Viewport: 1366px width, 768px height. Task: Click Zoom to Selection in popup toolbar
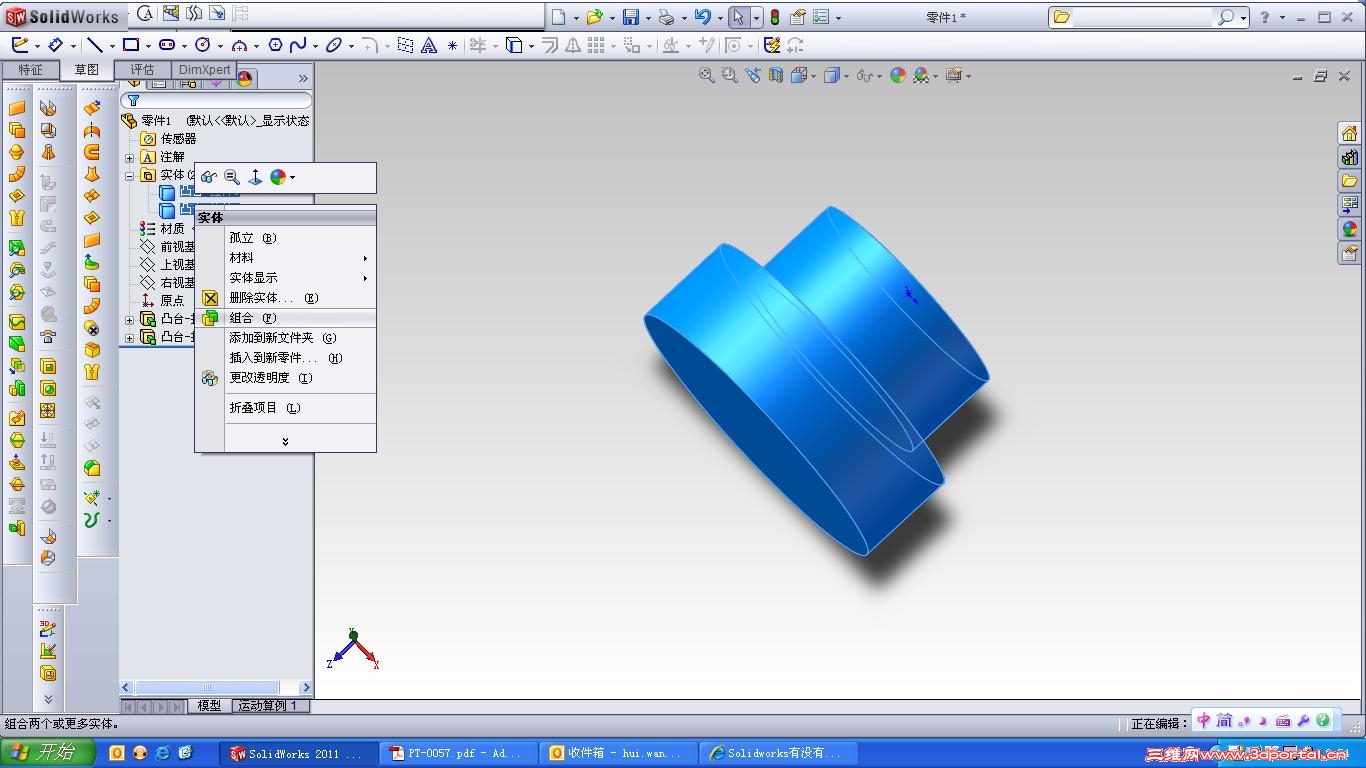[231, 177]
